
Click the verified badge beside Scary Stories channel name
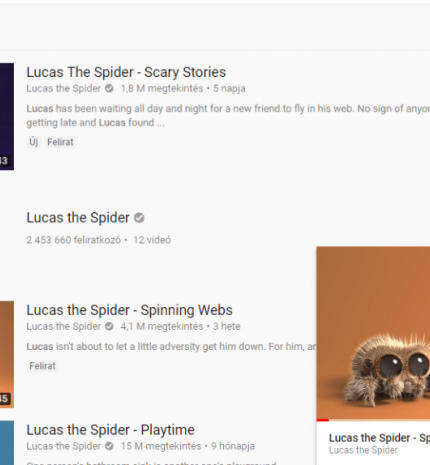coord(109,88)
